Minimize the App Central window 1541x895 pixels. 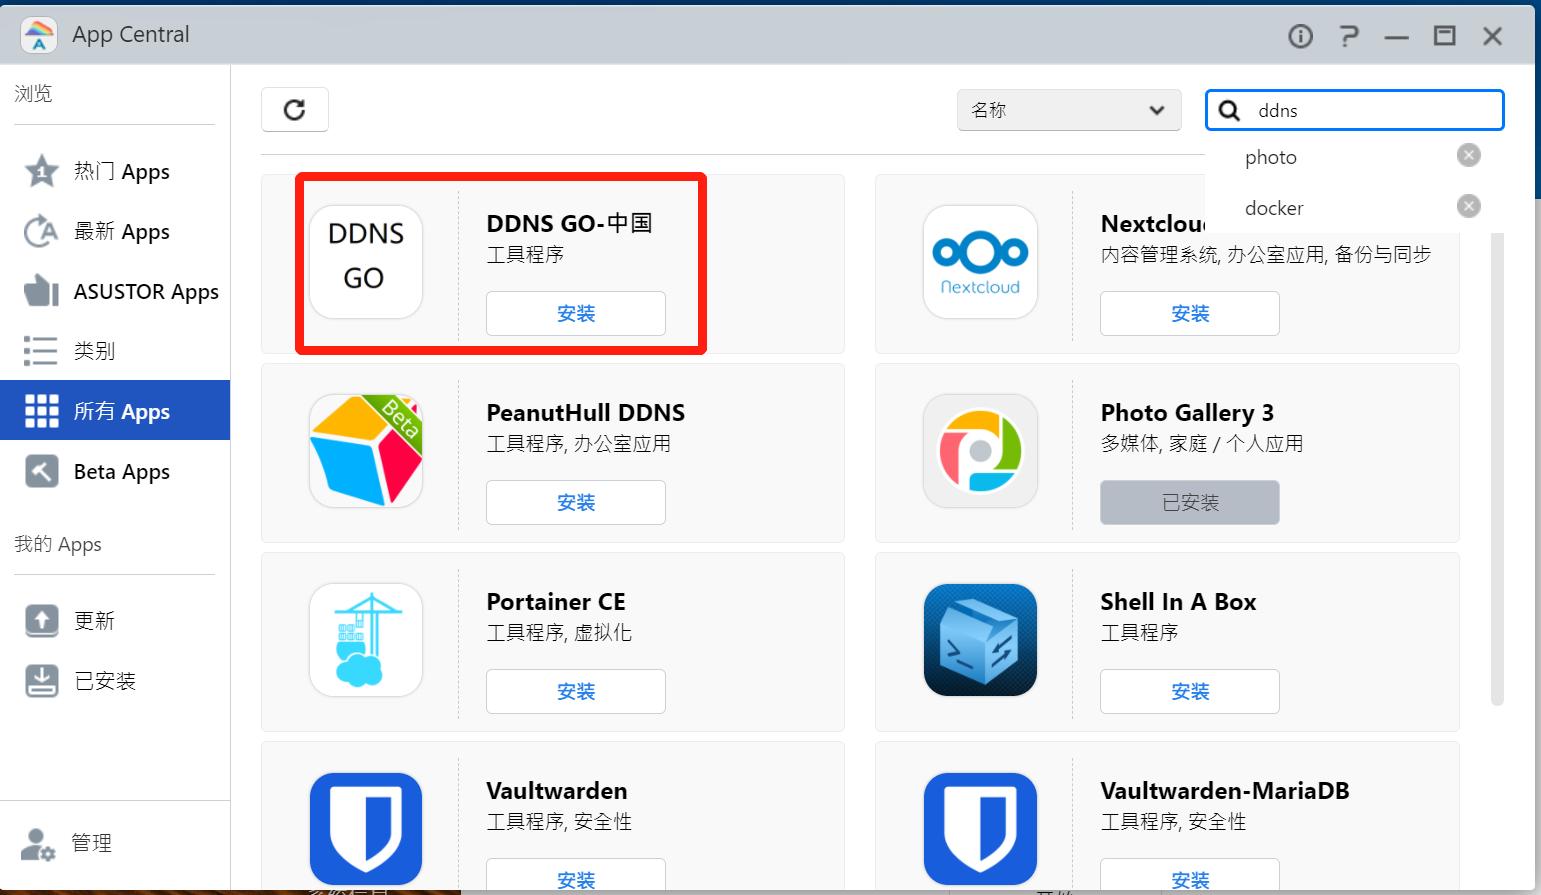(1397, 37)
